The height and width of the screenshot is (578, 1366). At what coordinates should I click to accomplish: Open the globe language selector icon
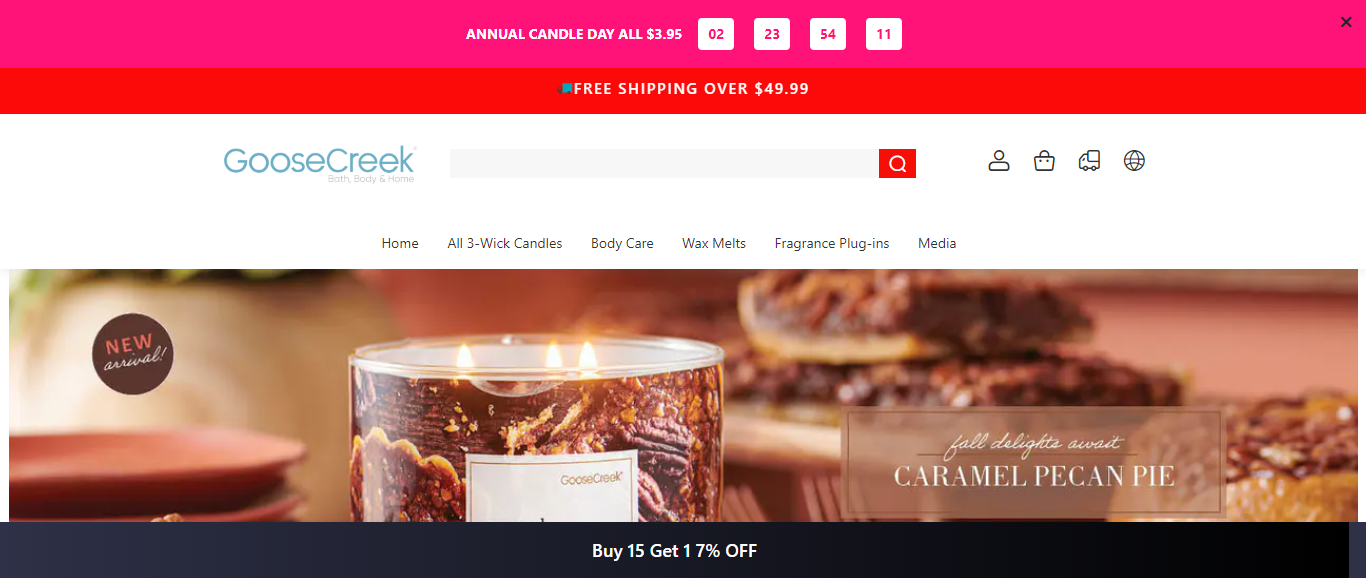click(1134, 161)
